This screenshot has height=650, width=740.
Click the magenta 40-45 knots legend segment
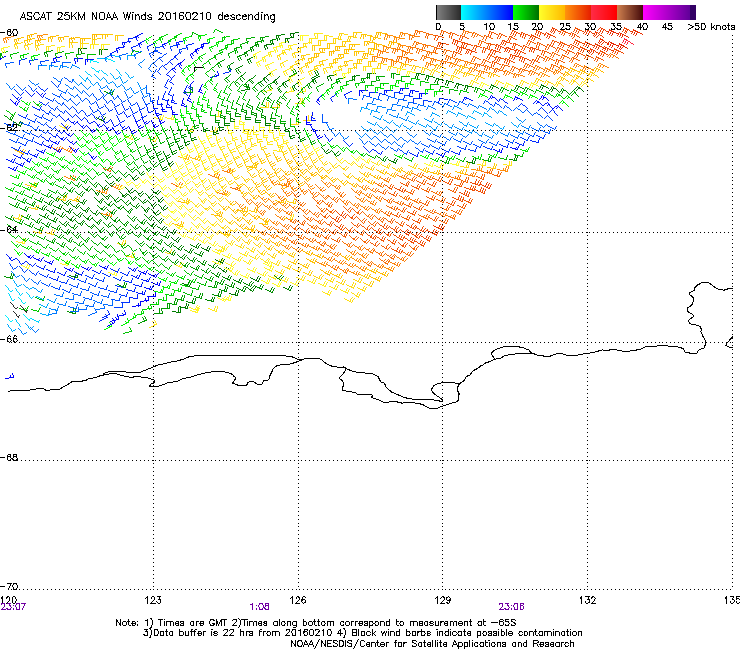click(656, 12)
